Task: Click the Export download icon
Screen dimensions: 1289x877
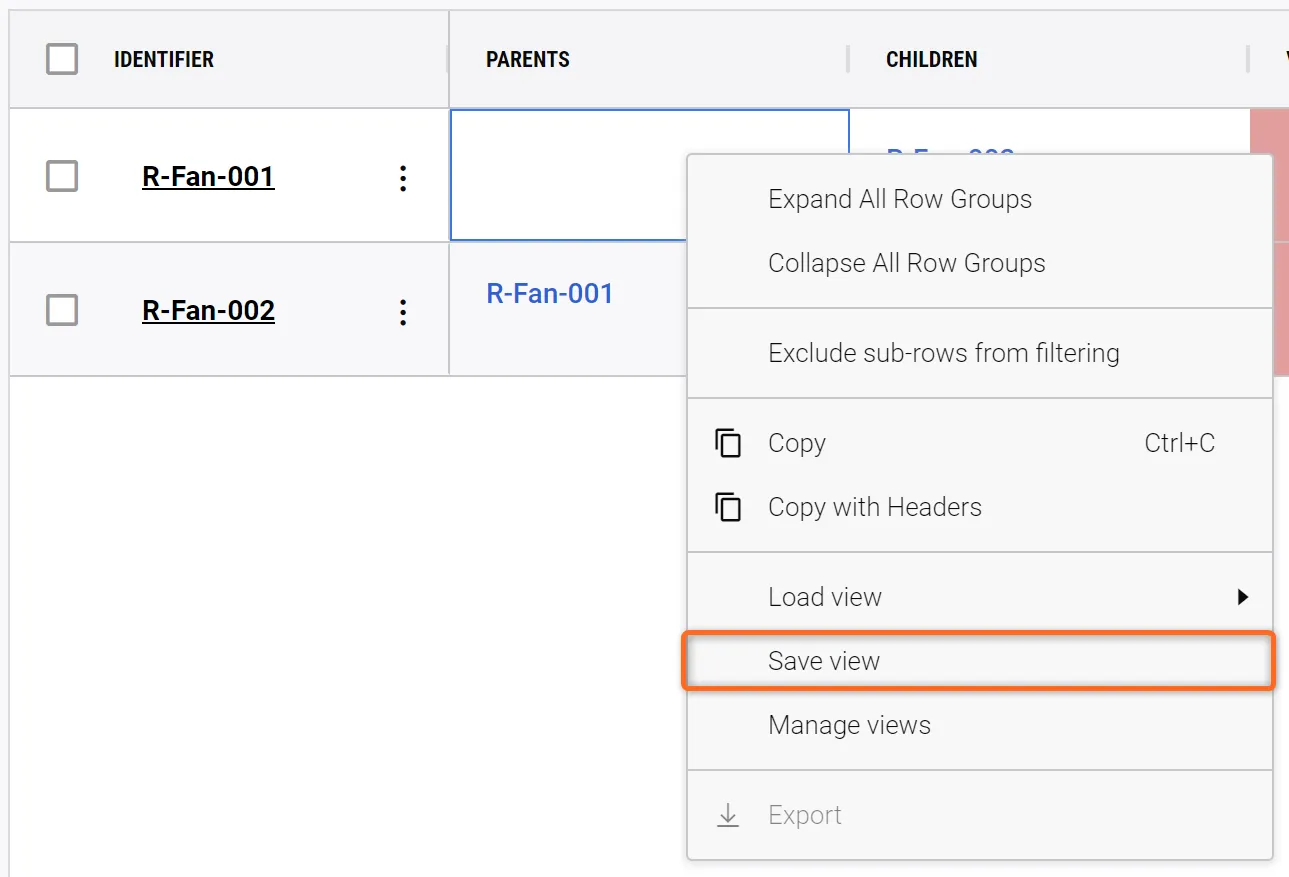Action: (729, 815)
